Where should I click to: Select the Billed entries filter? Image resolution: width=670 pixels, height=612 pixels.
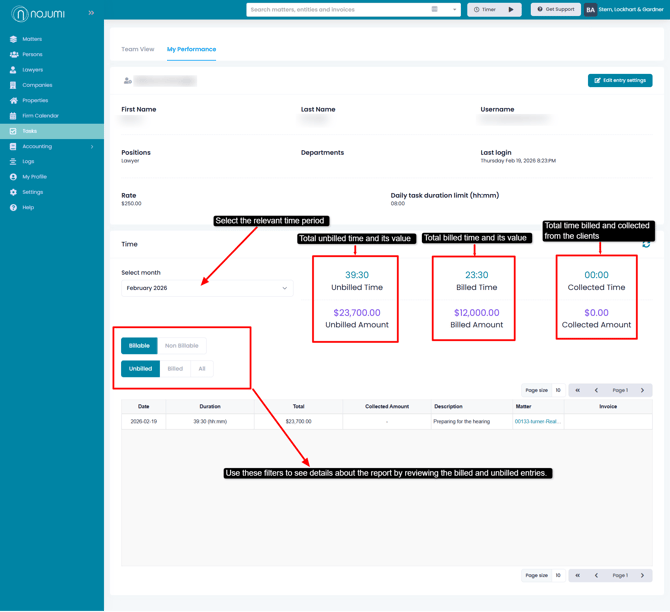[x=175, y=369]
